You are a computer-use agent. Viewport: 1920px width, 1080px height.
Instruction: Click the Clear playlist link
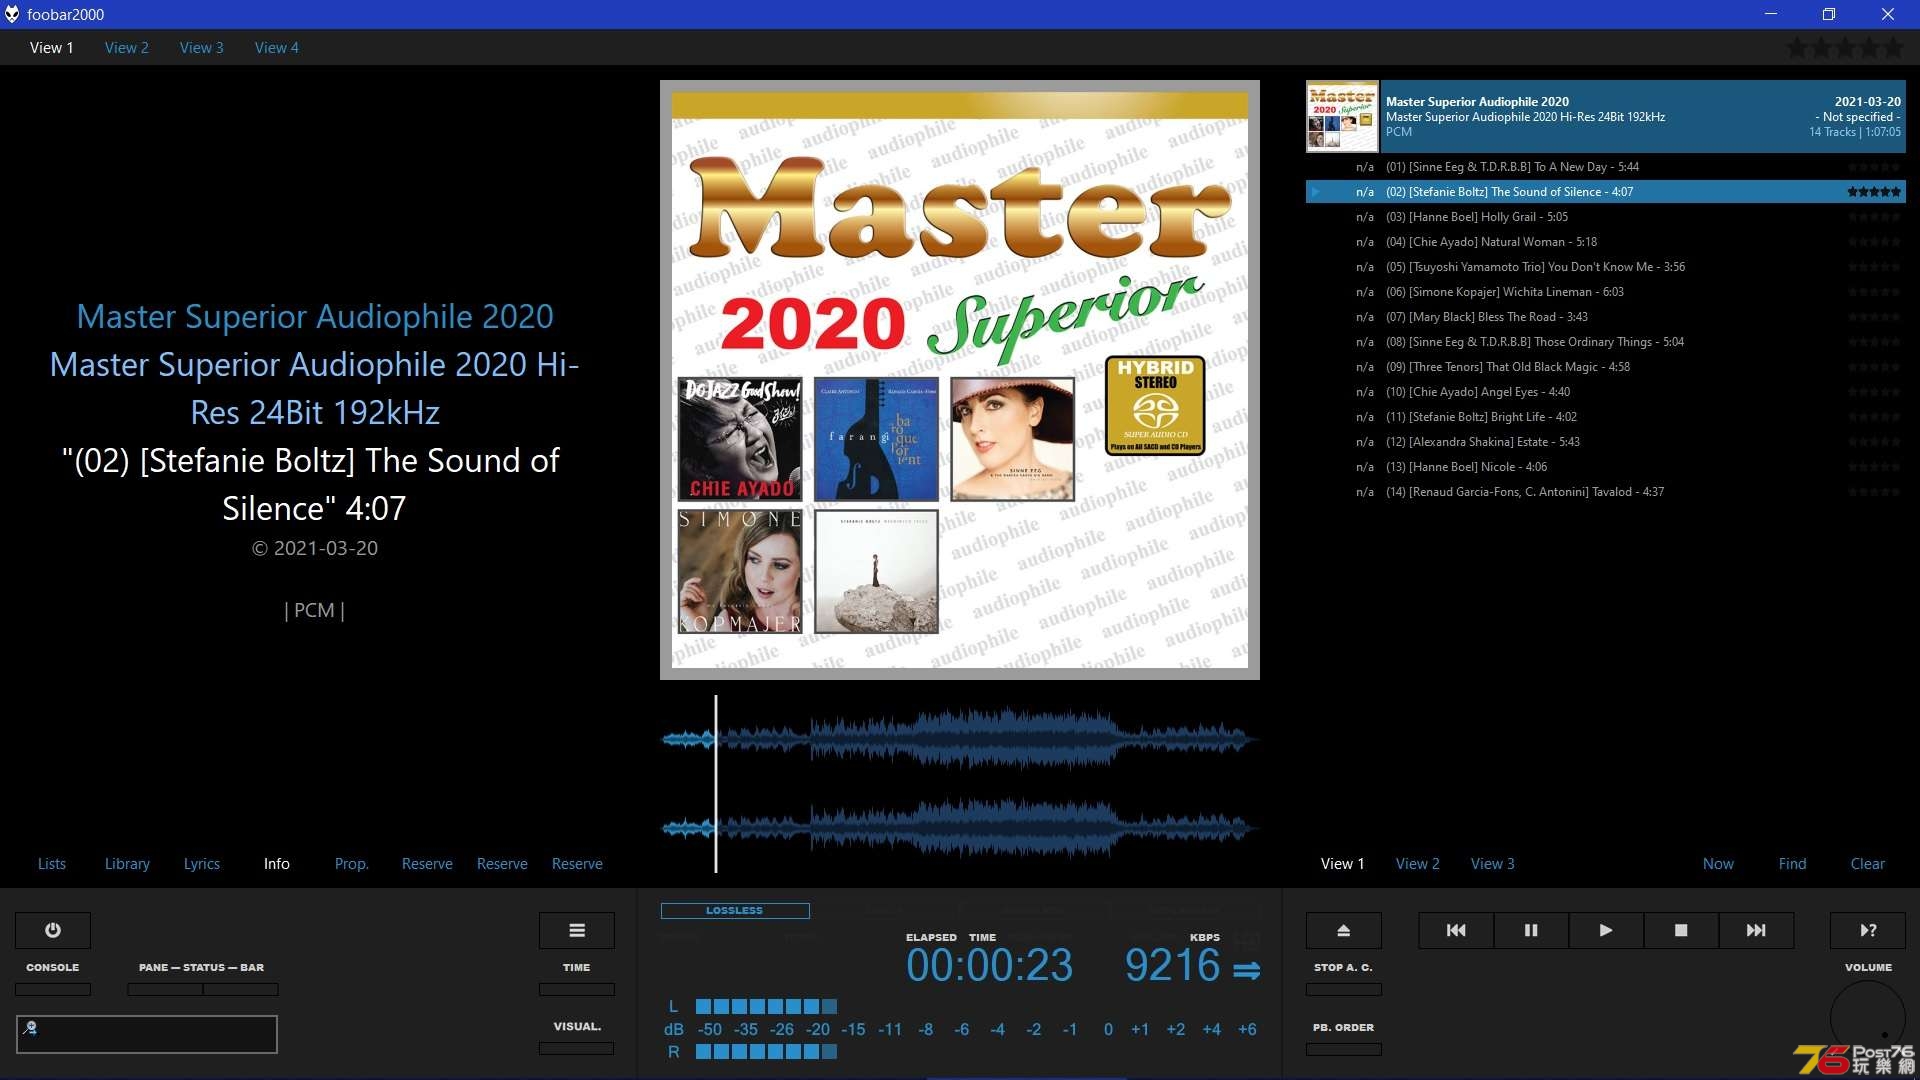pyautogui.click(x=1868, y=863)
